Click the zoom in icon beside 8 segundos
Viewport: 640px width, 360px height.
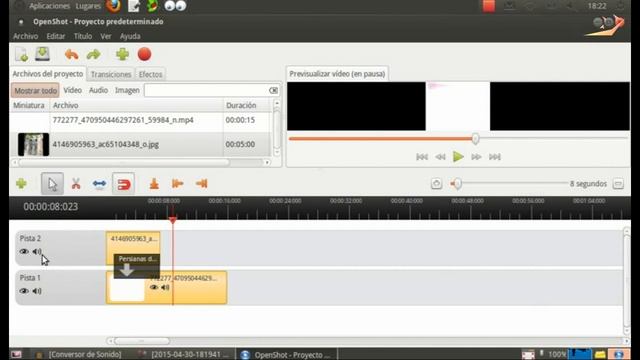pyautogui.click(x=618, y=184)
